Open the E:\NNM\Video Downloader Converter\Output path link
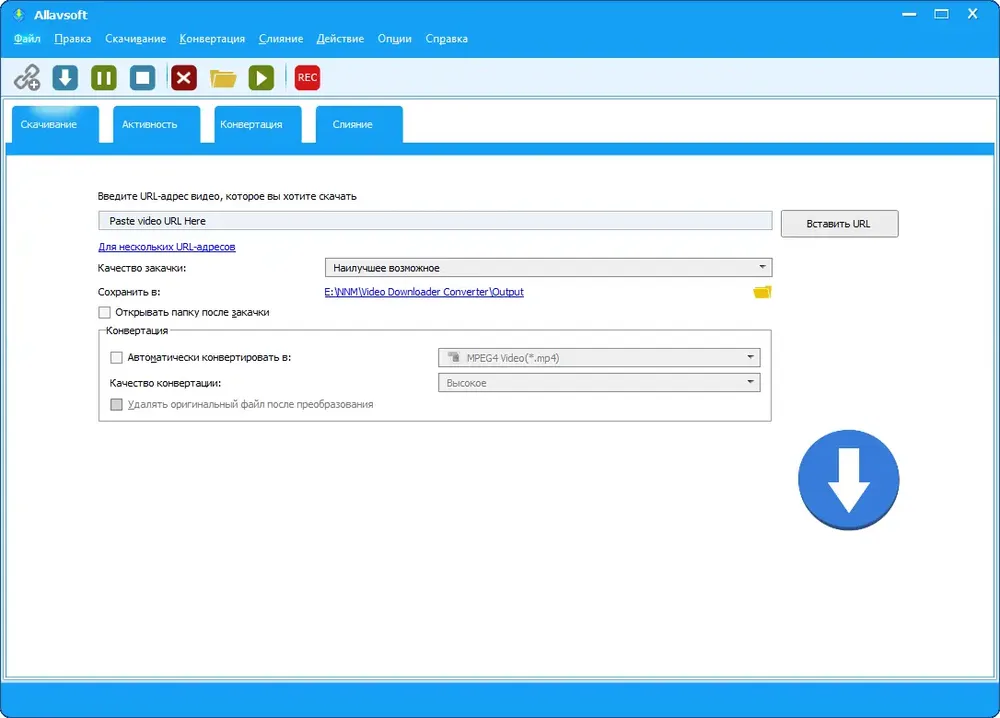Screen dimensions: 1000x718 pyautogui.click(x=424, y=292)
